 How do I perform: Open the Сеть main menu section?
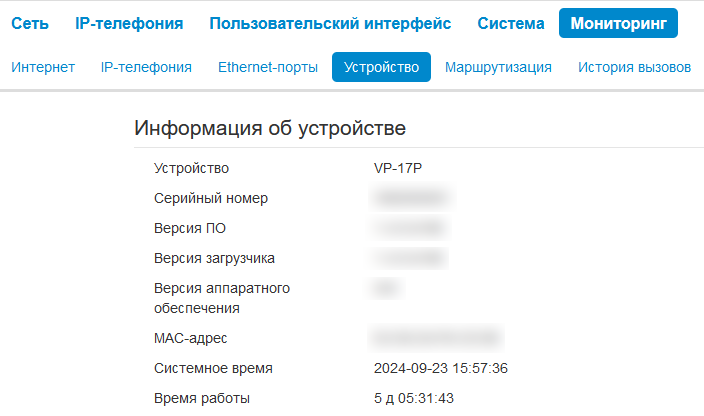(x=30, y=23)
